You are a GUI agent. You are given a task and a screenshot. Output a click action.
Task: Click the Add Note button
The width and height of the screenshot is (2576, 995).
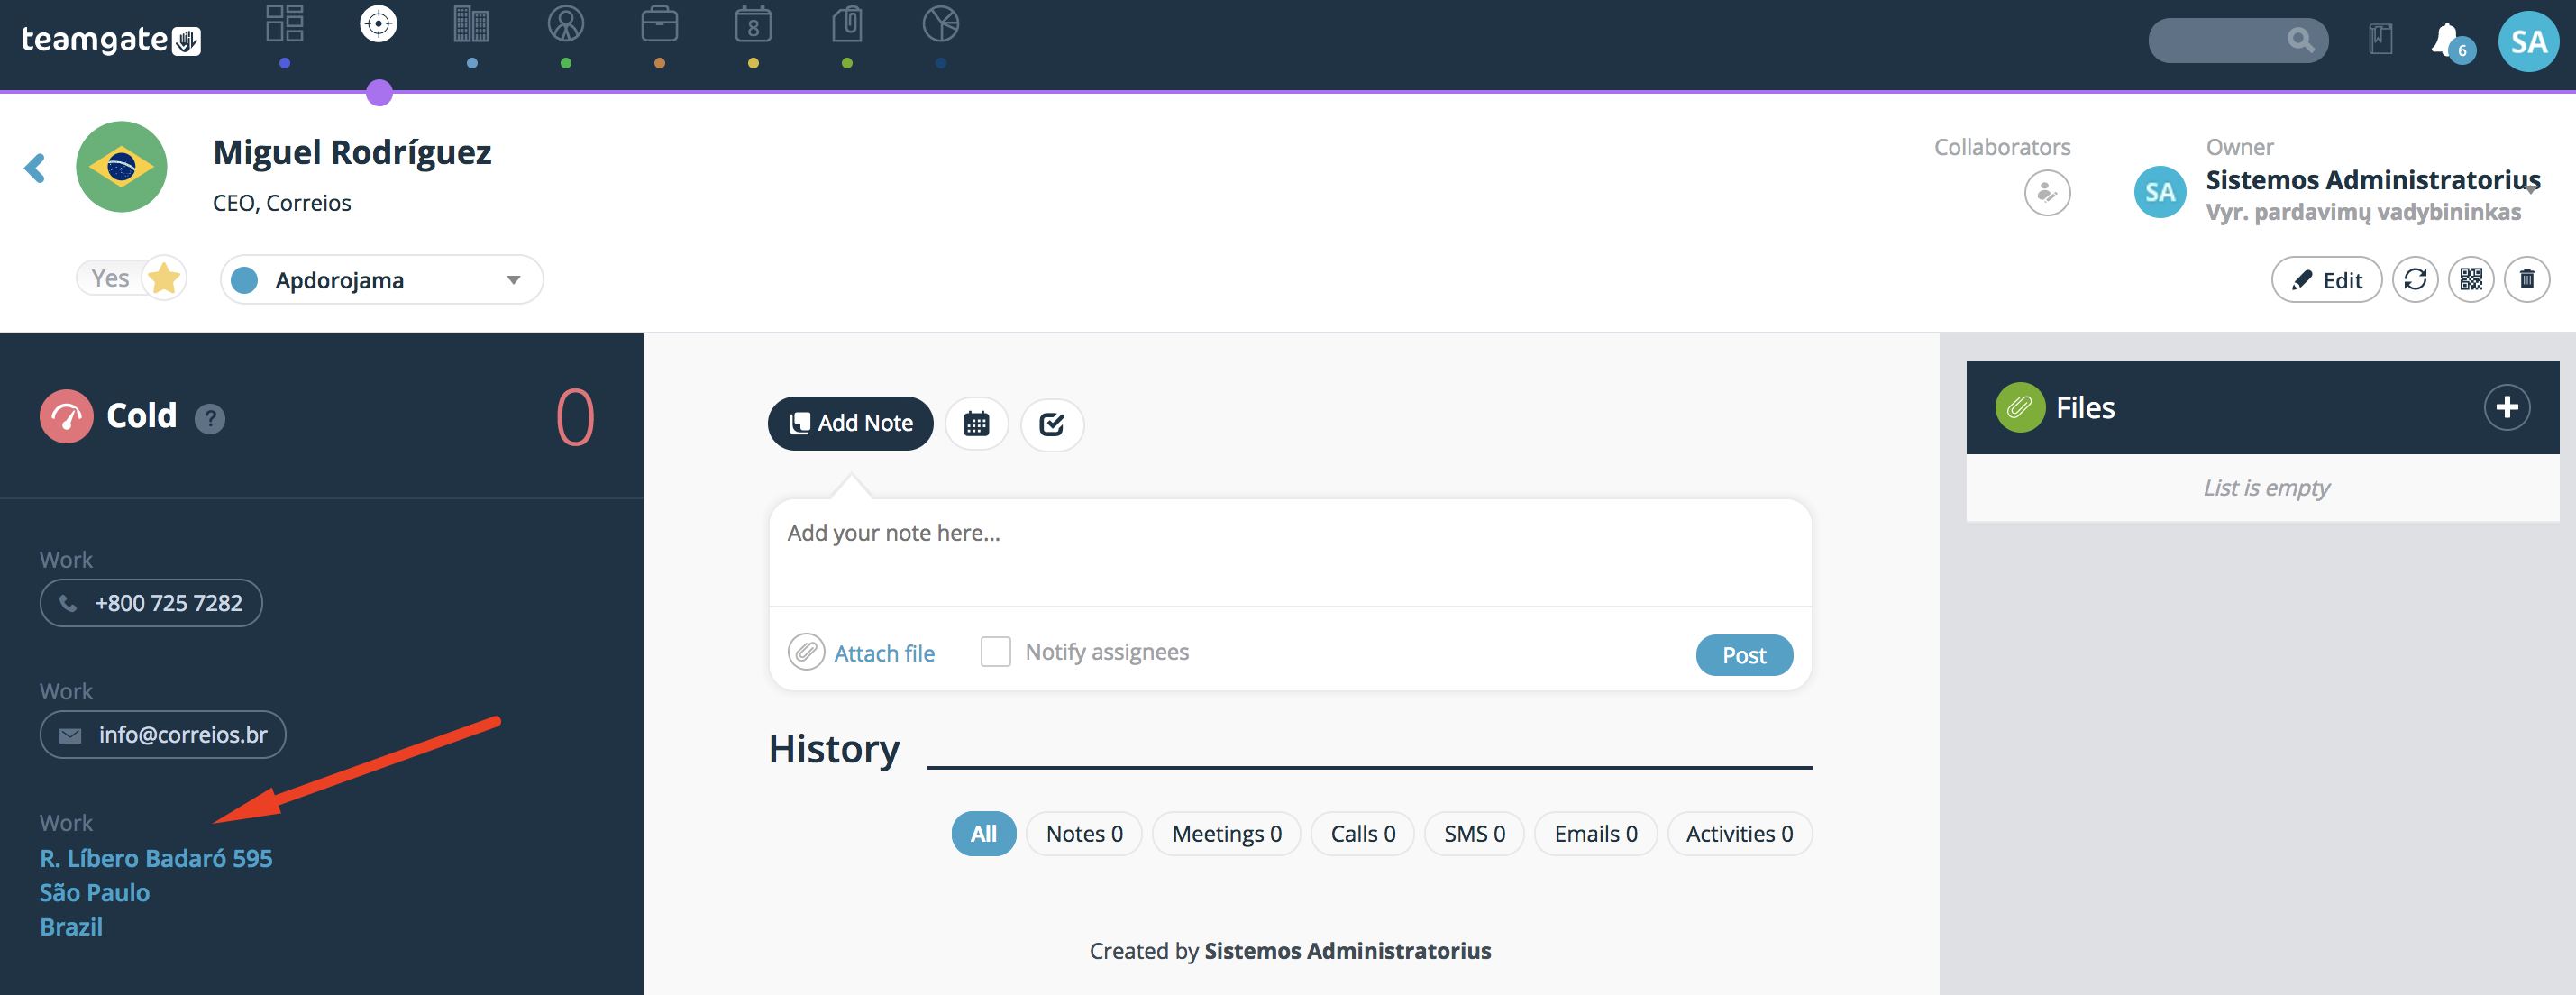pos(850,424)
